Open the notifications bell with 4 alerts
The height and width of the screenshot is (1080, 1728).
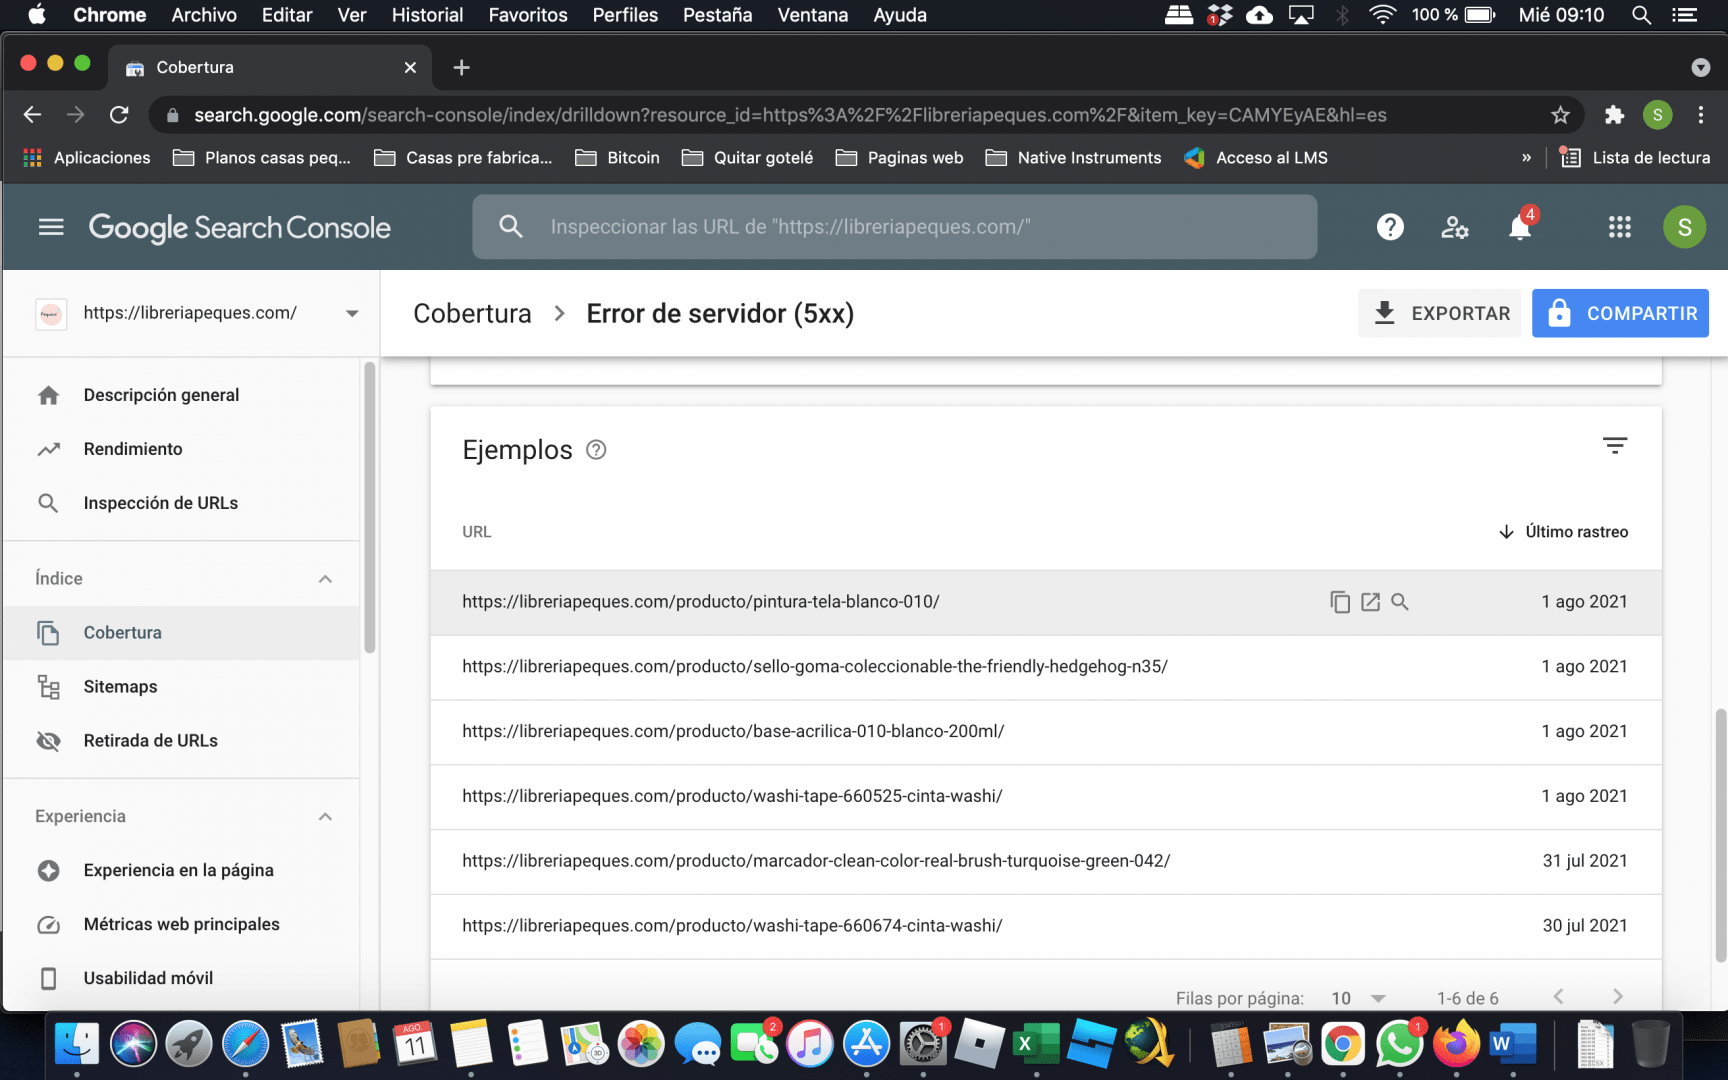click(1520, 226)
